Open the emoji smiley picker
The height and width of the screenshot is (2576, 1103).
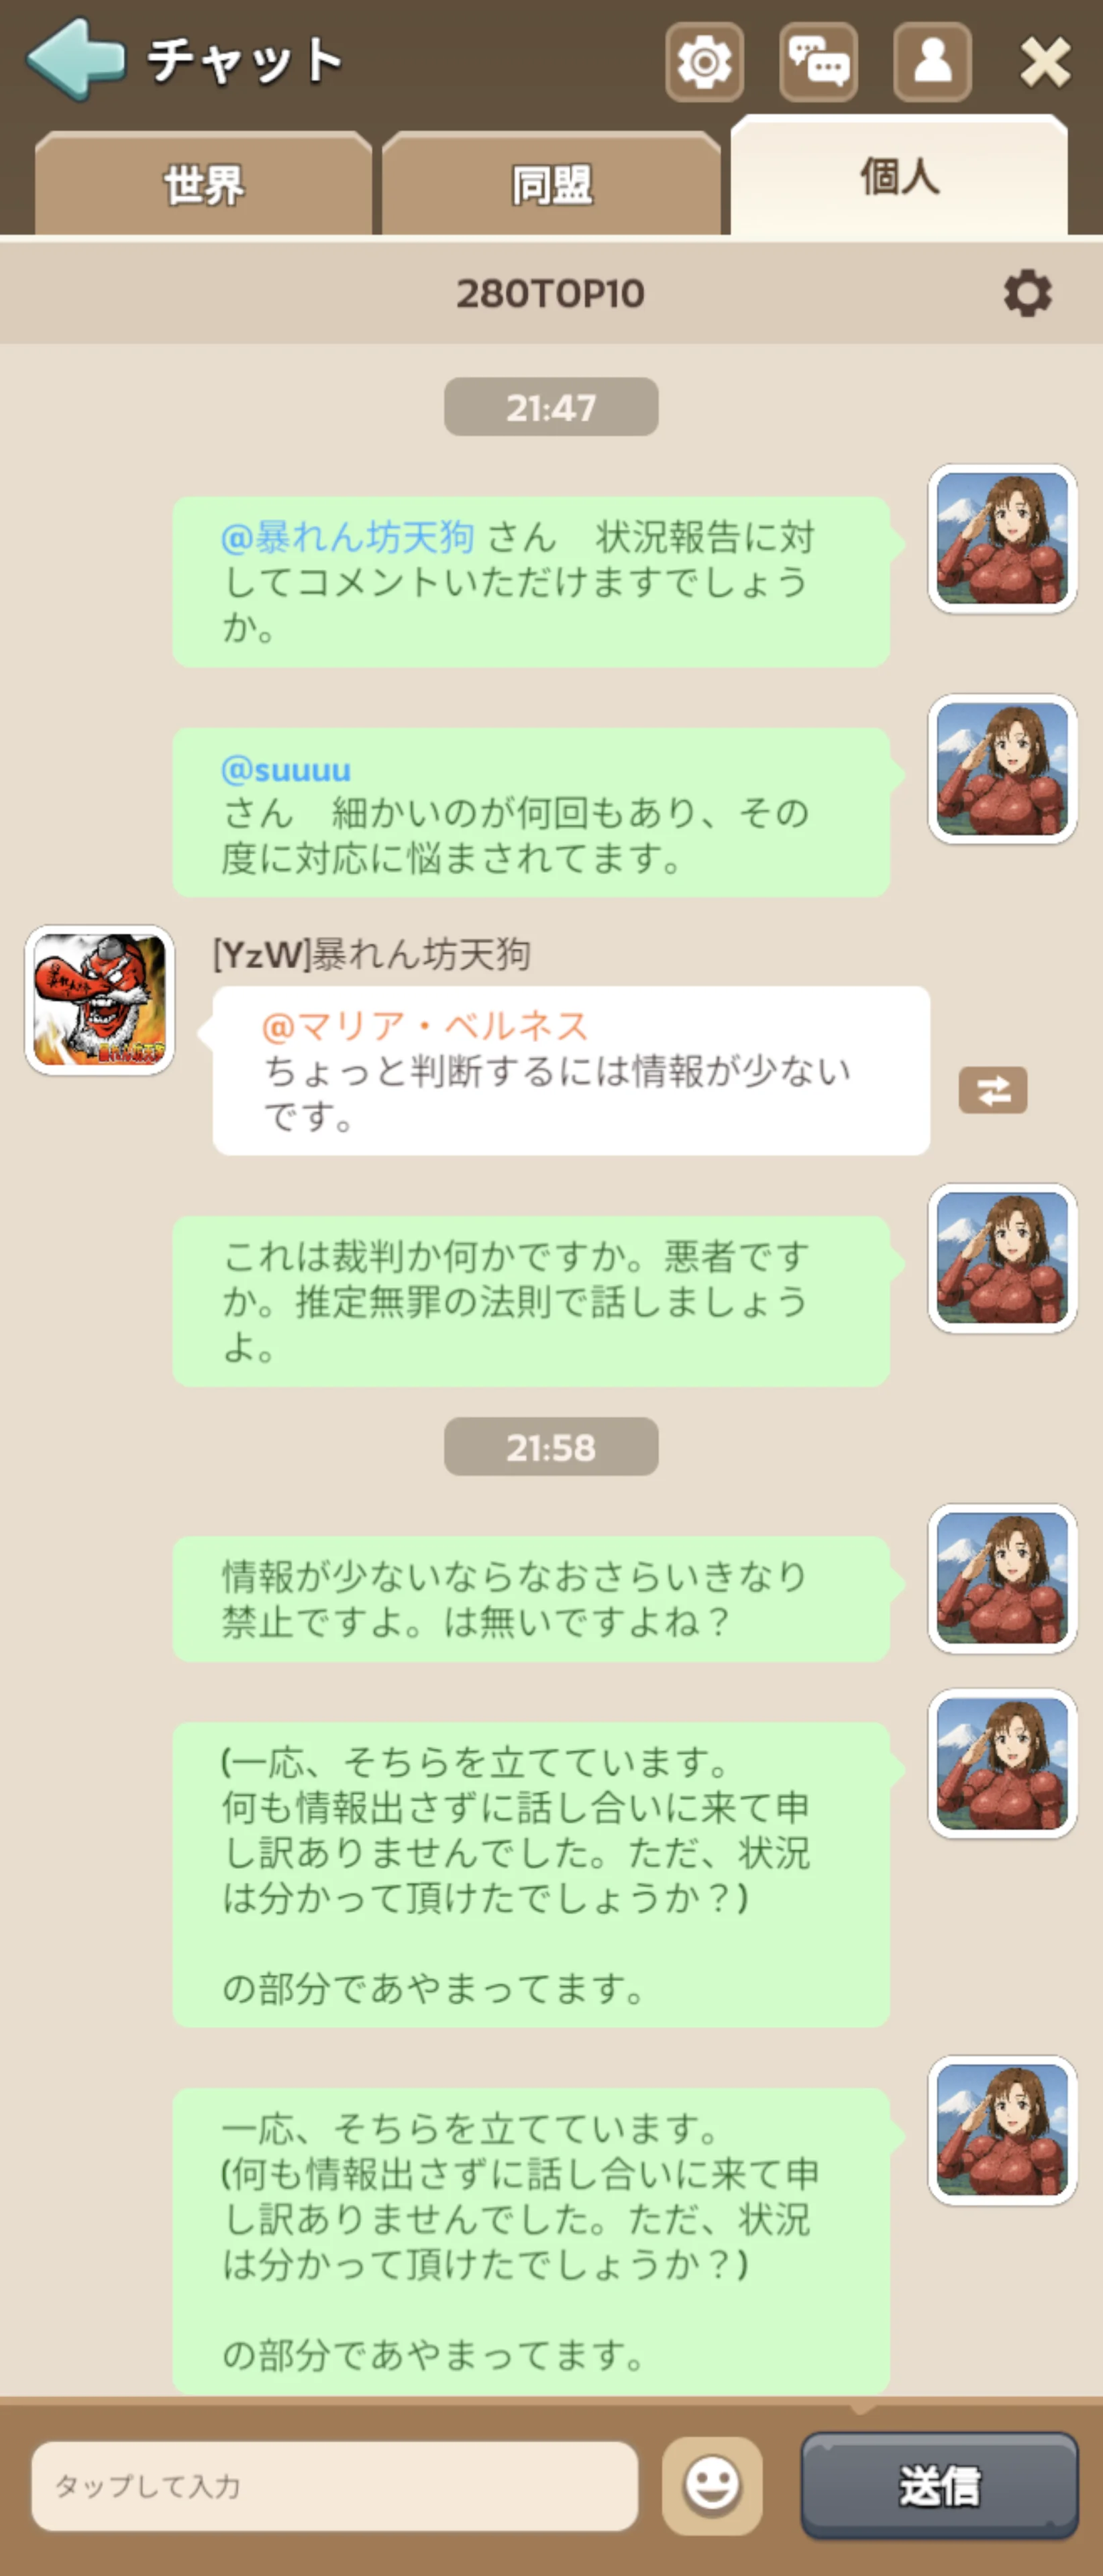712,2485
